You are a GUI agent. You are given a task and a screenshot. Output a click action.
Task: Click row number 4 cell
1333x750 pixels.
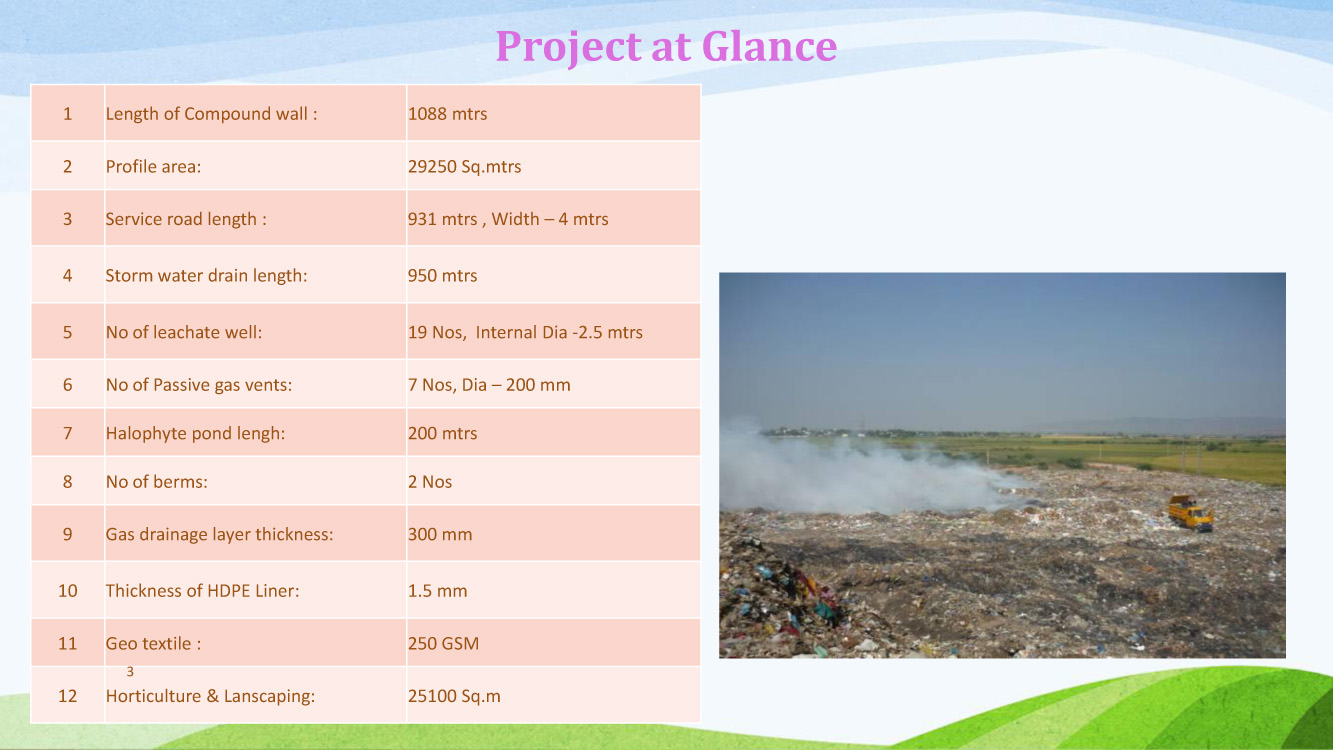tap(68, 275)
